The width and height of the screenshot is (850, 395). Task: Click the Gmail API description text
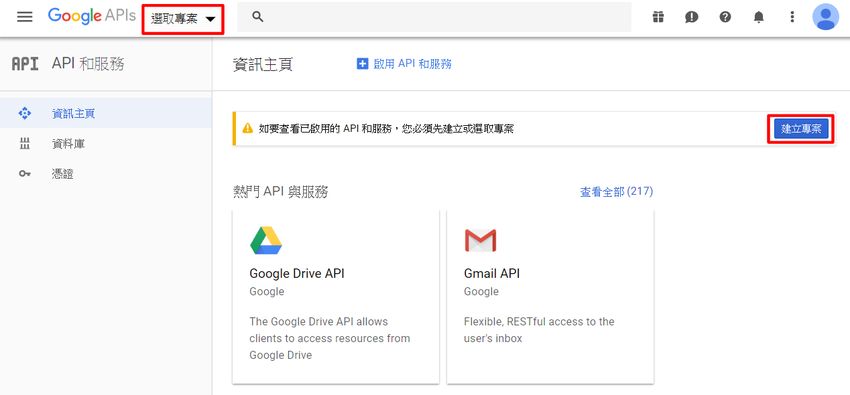[539, 330]
